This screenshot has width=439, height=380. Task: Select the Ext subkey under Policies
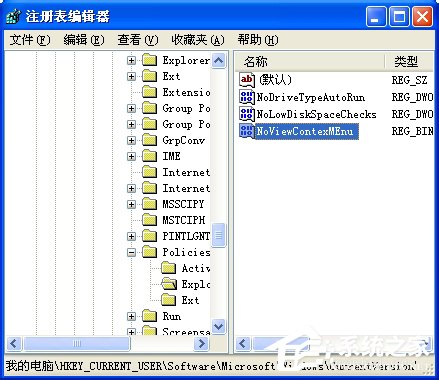click(x=190, y=300)
